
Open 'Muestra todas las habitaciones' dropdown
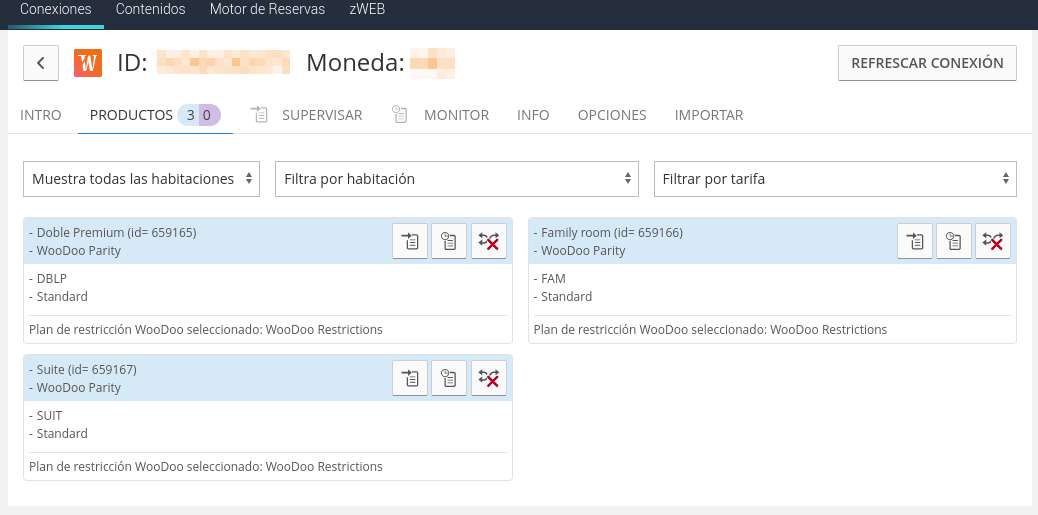(x=141, y=179)
